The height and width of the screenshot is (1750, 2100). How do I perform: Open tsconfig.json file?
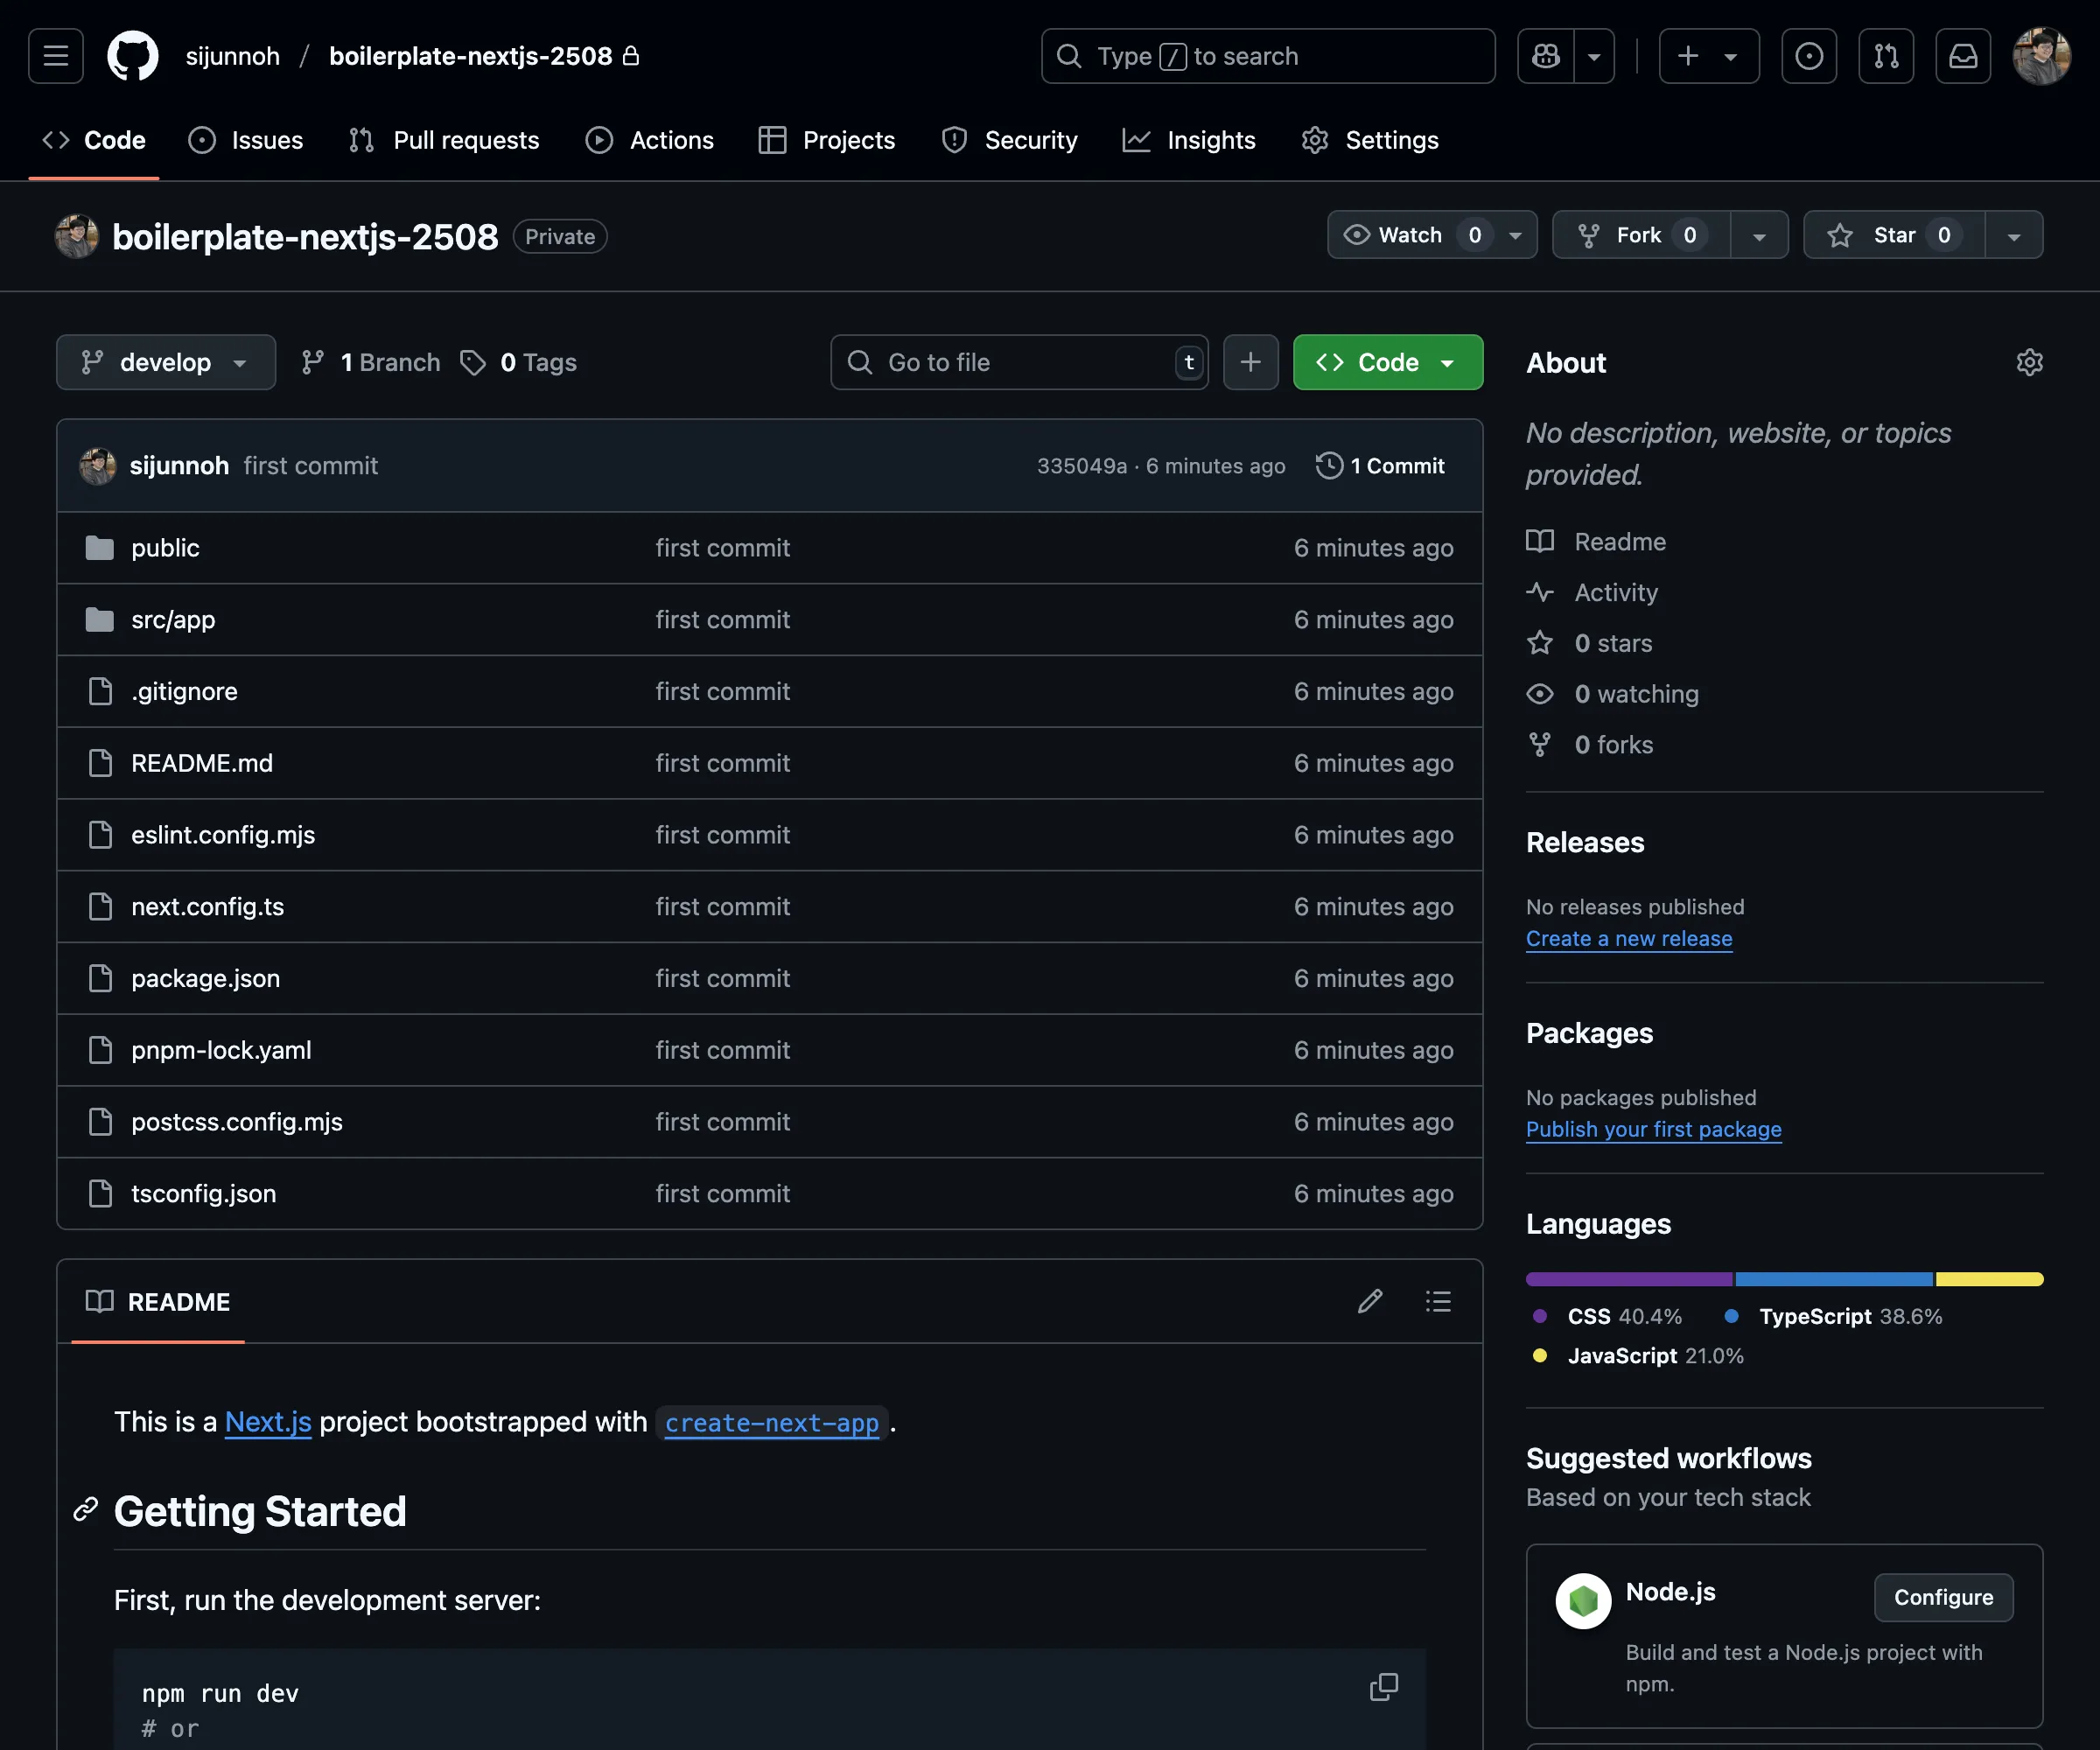pyautogui.click(x=203, y=1194)
